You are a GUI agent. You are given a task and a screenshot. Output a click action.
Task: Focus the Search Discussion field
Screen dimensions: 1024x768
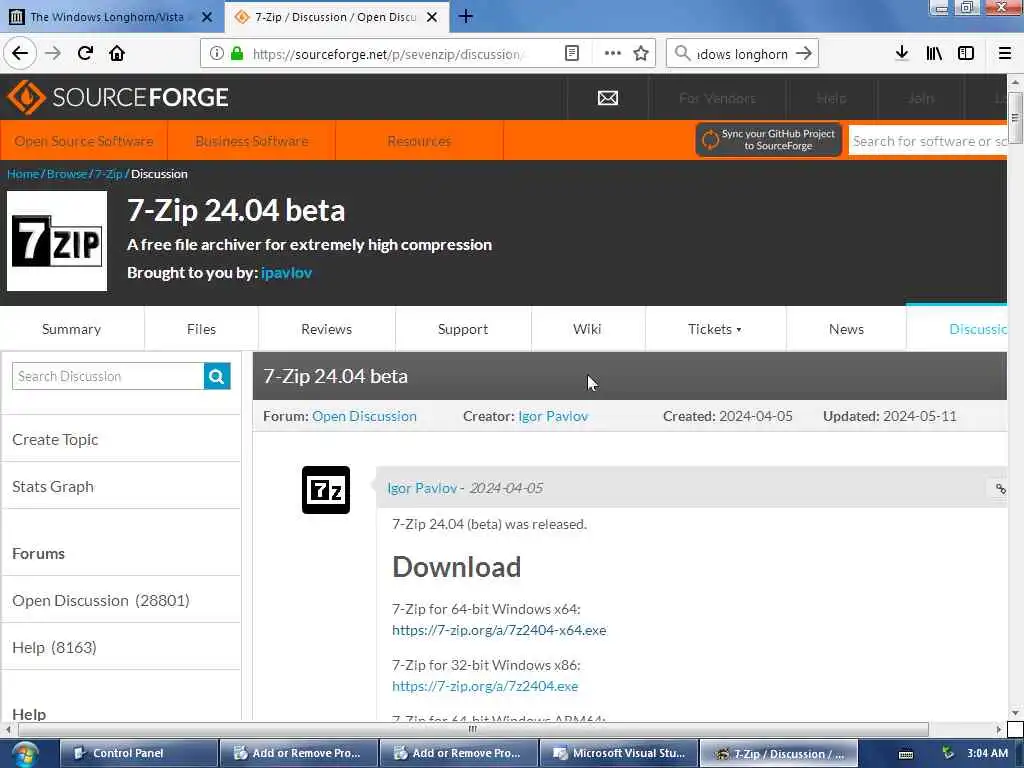pyautogui.click(x=108, y=376)
